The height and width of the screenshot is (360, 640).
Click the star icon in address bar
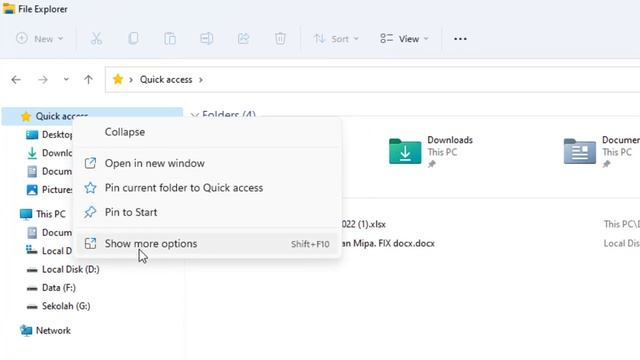tap(118, 79)
